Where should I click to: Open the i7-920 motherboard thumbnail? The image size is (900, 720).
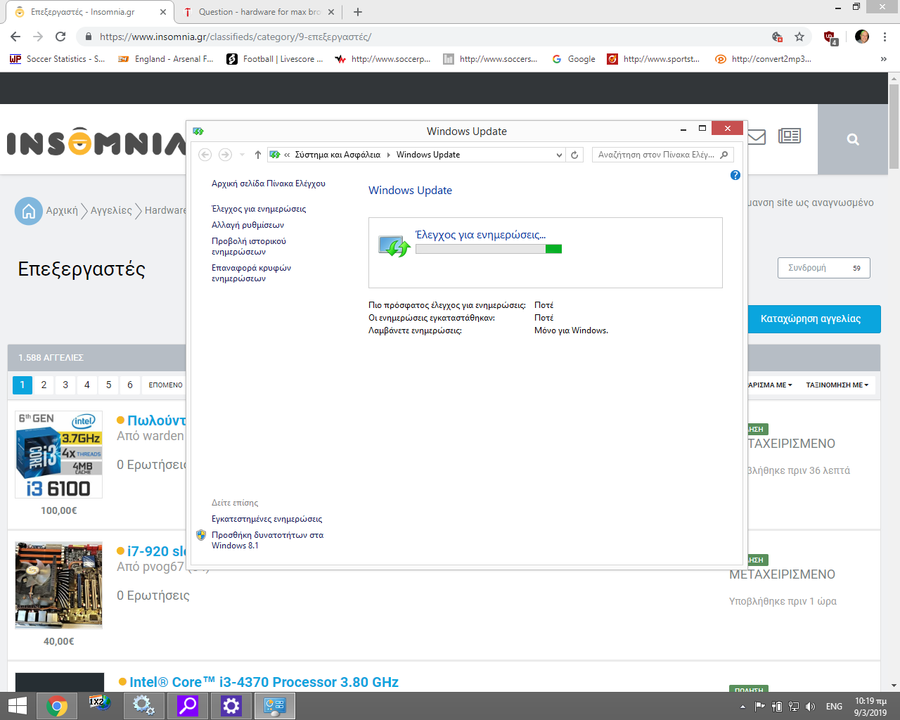59,585
